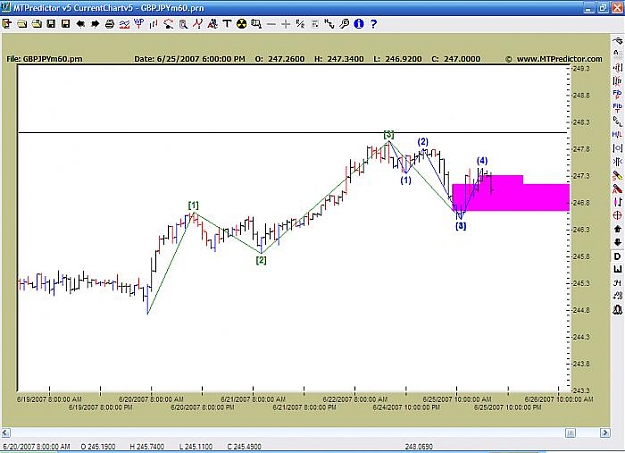Image resolution: width=625 pixels, height=453 pixels.
Task: Click the 'H 245.7400' status bar value
Action: pos(147,447)
